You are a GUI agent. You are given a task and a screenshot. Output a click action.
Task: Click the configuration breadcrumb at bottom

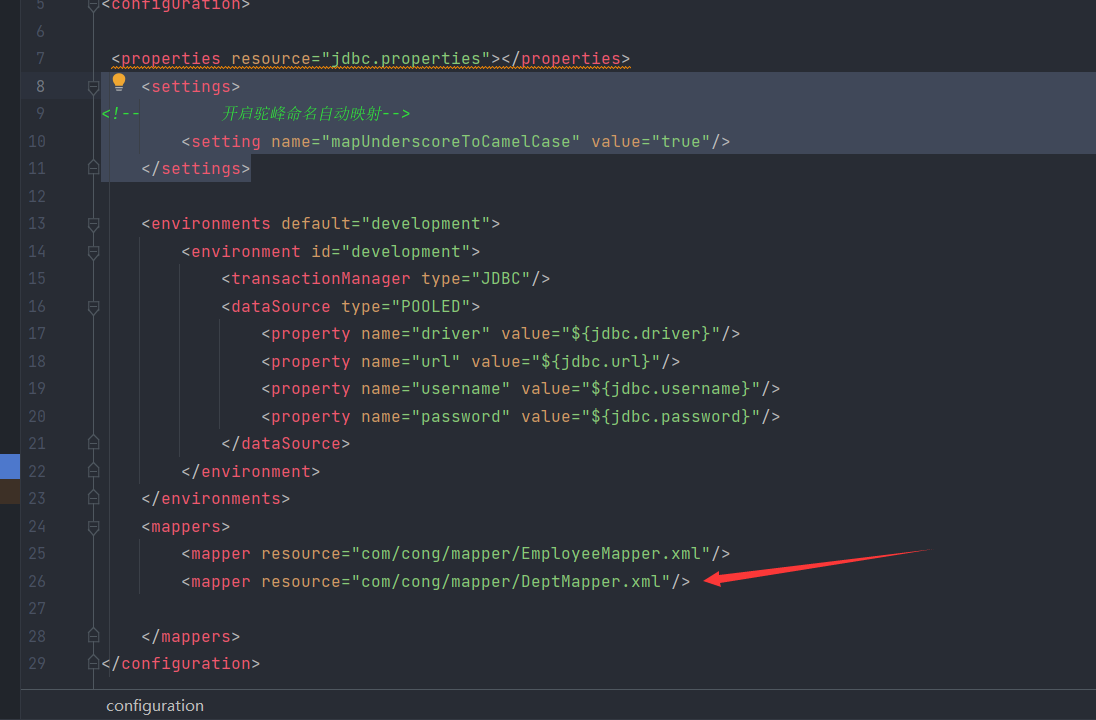(154, 706)
